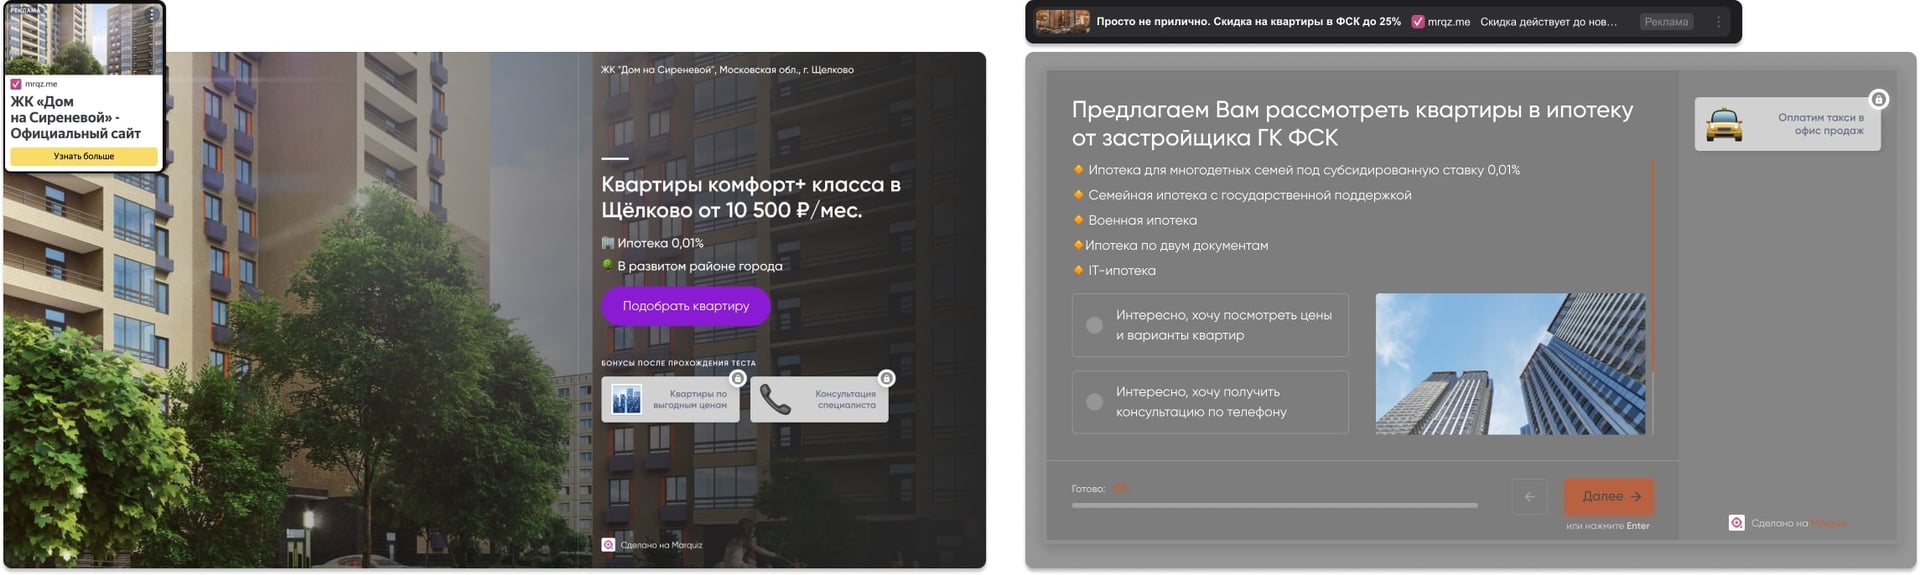Click the "Реклама" label in top banner

(1666, 22)
